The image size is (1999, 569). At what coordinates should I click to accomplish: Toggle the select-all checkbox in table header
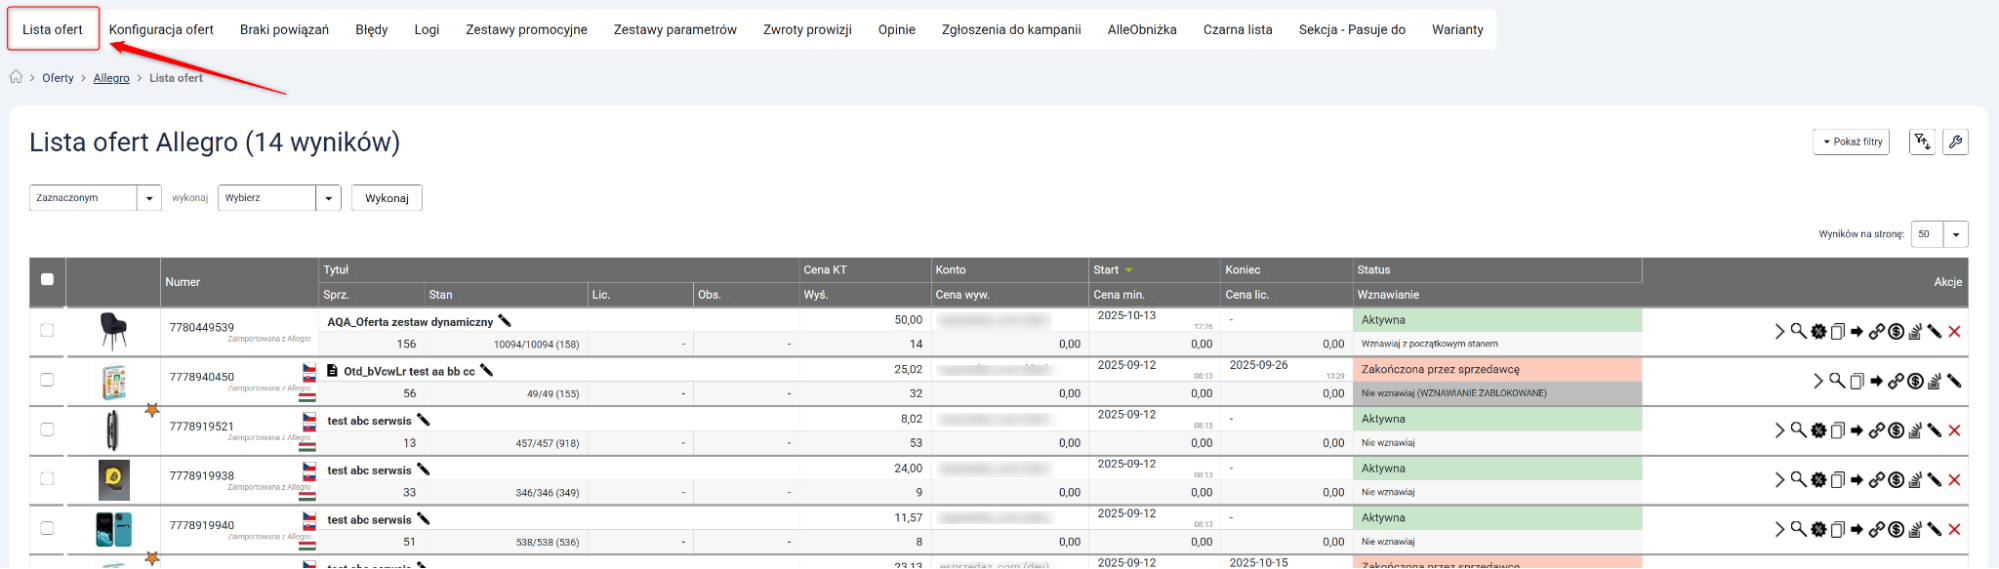click(x=47, y=280)
